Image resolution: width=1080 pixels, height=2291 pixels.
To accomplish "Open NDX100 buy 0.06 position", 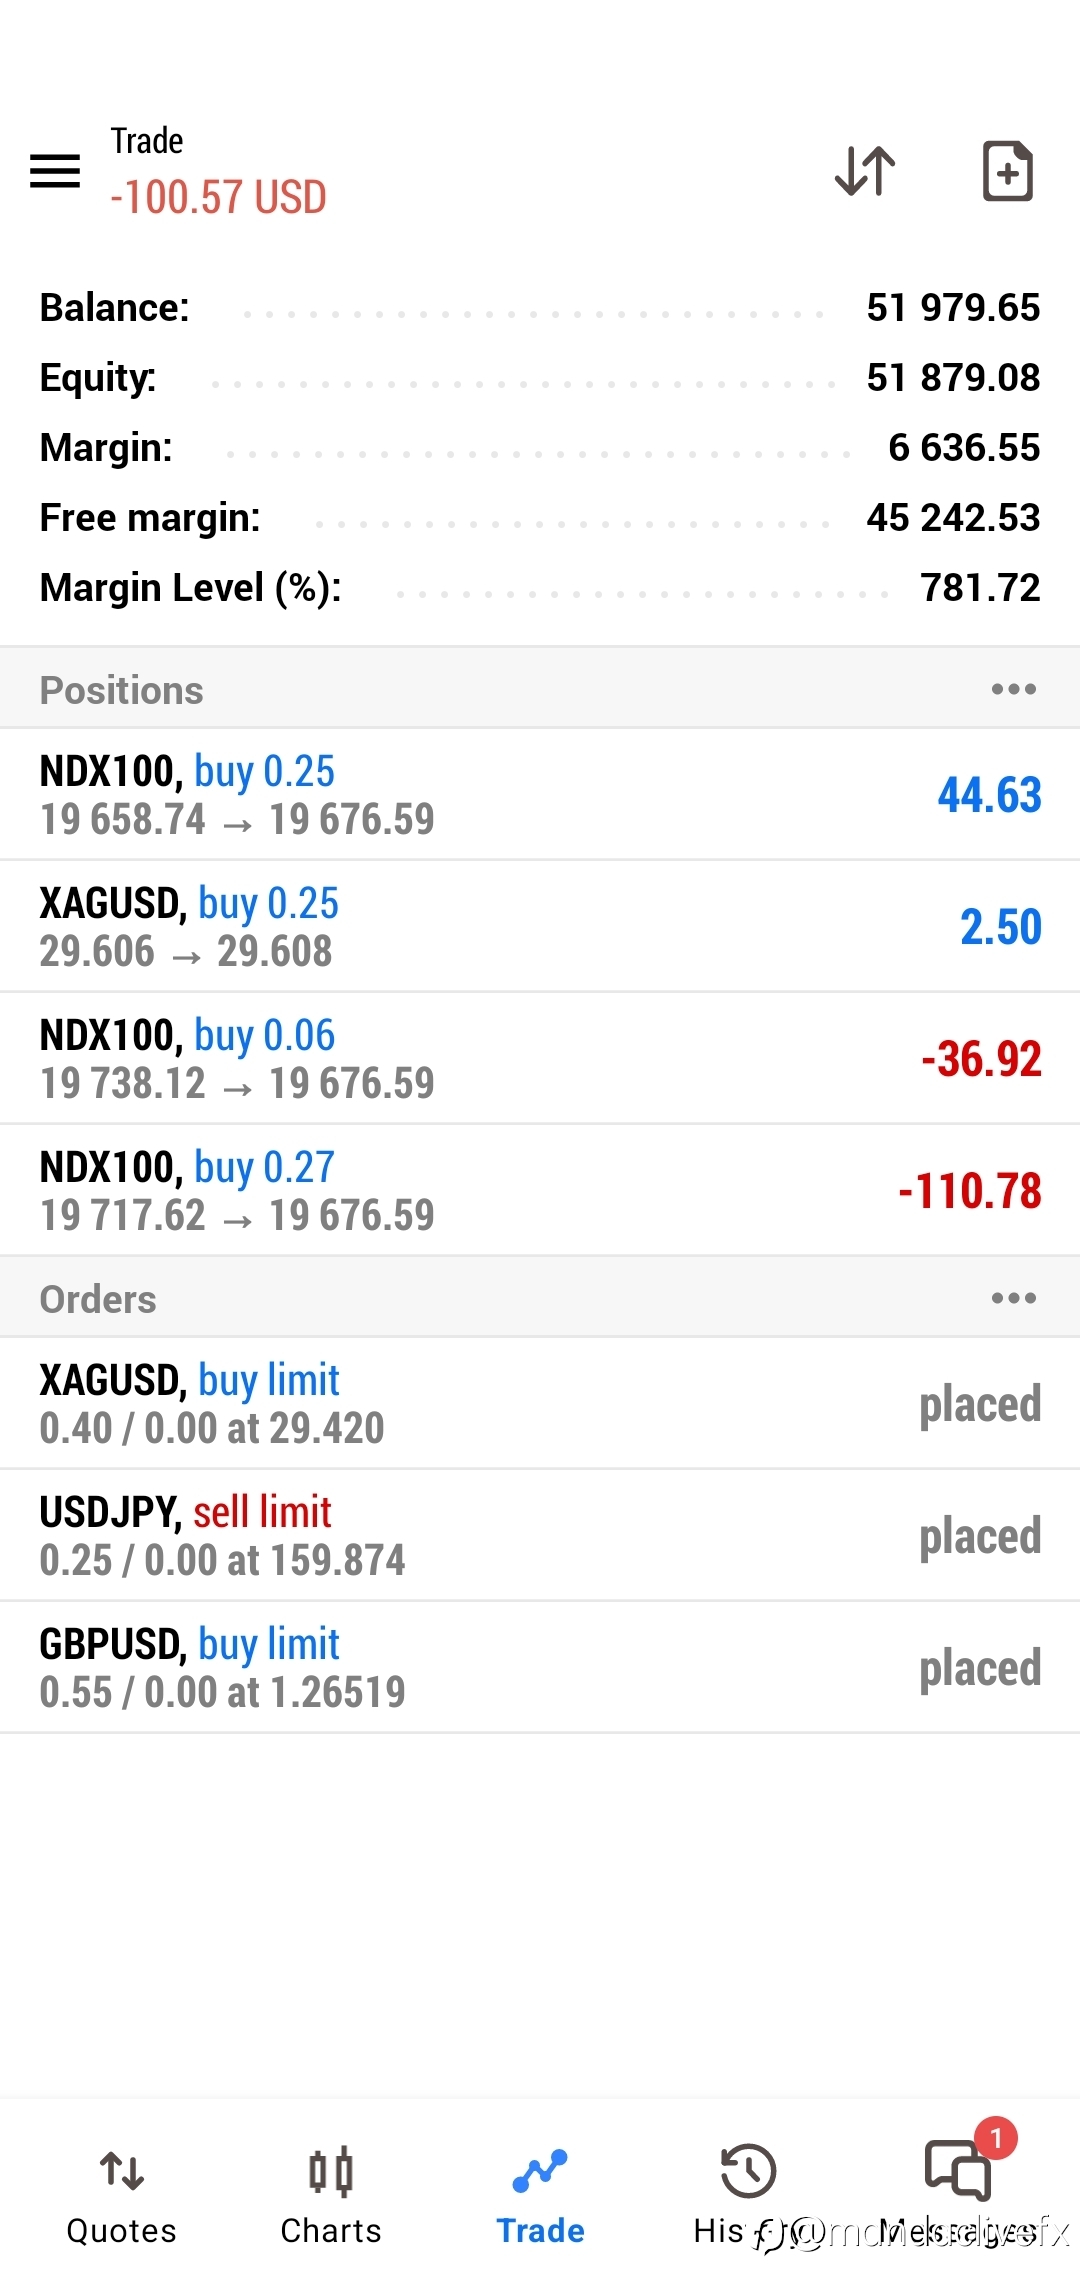I will pos(540,1059).
